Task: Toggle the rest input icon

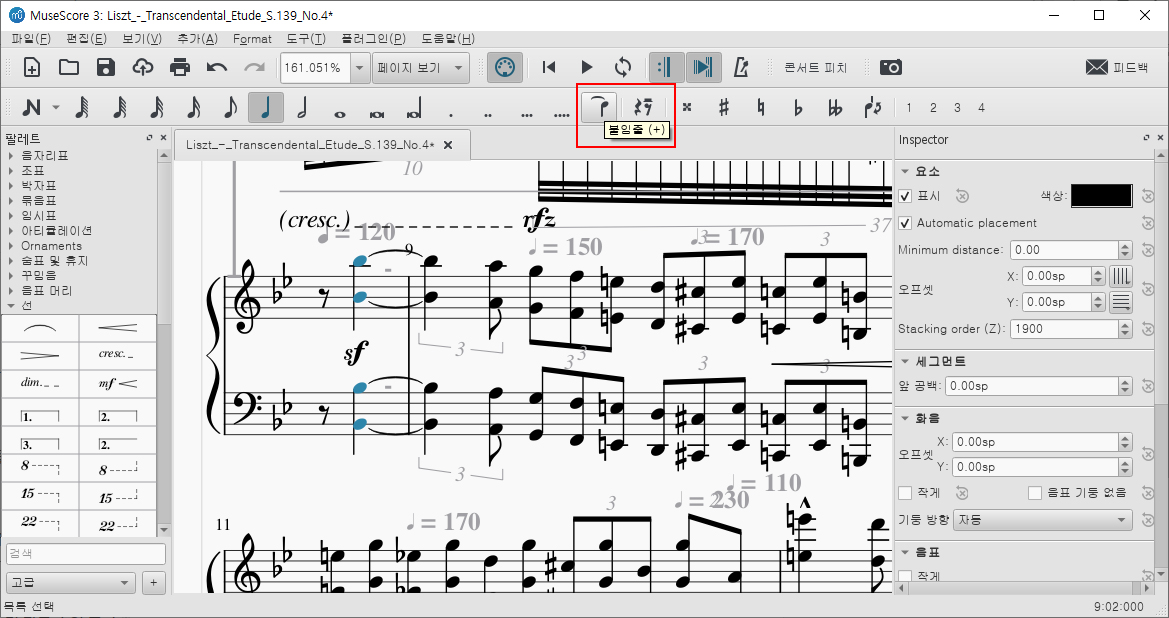Action: [642, 108]
